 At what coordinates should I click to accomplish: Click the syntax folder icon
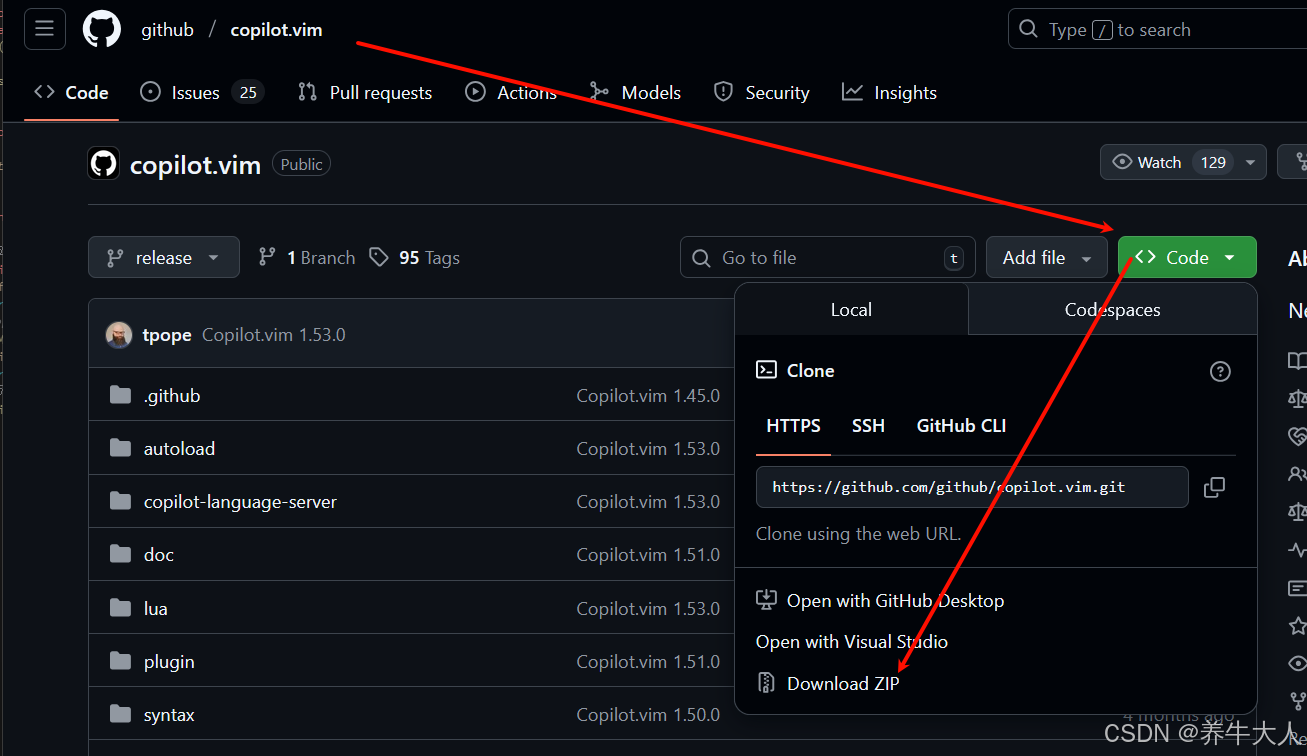(x=121, y=714)
